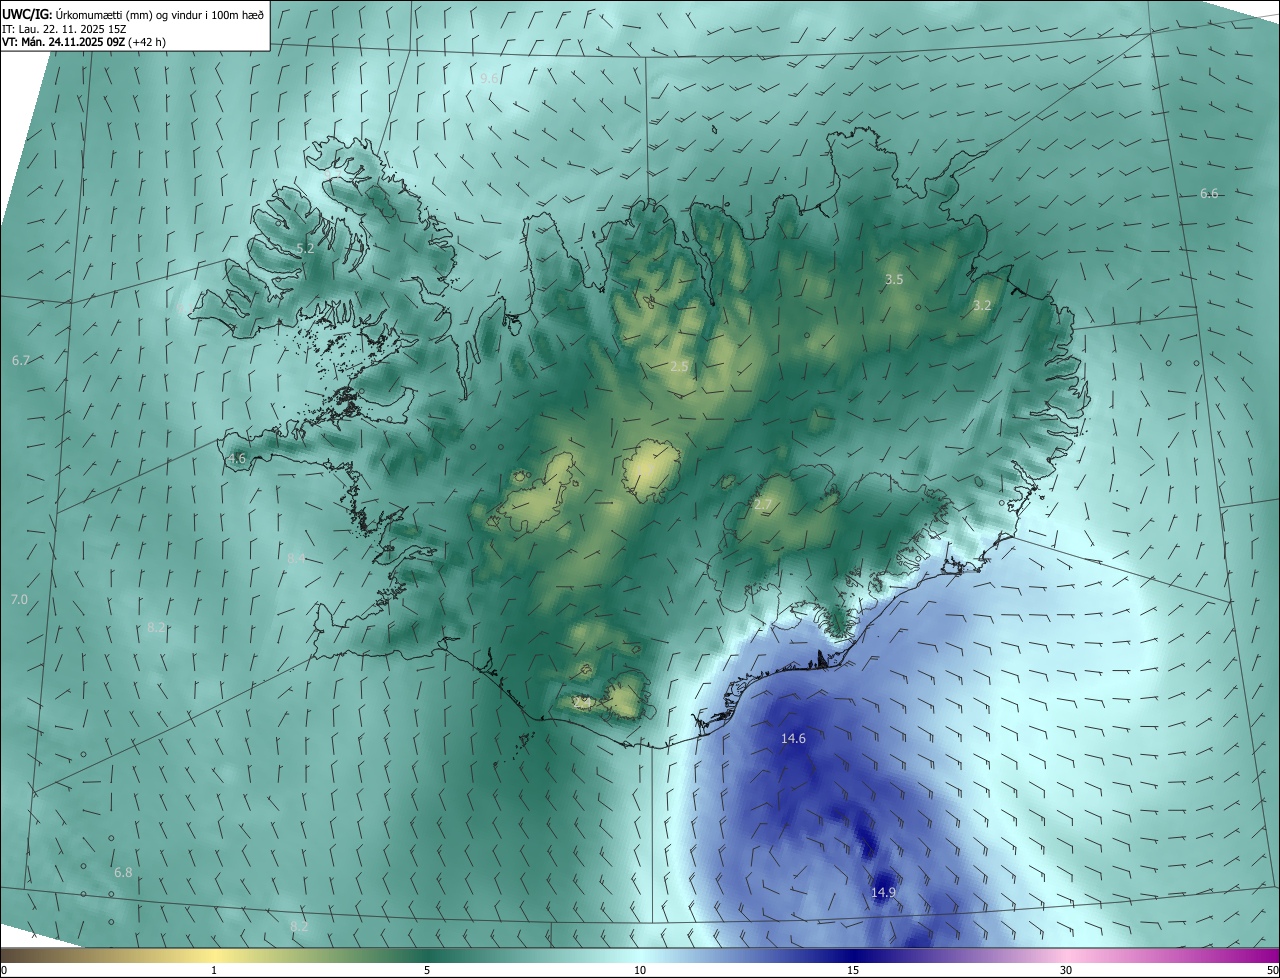Viewport: 1280px width, 978px height.
Task: Click the 7.0 value at the southwest edge
Action: (x=19, y=599)
